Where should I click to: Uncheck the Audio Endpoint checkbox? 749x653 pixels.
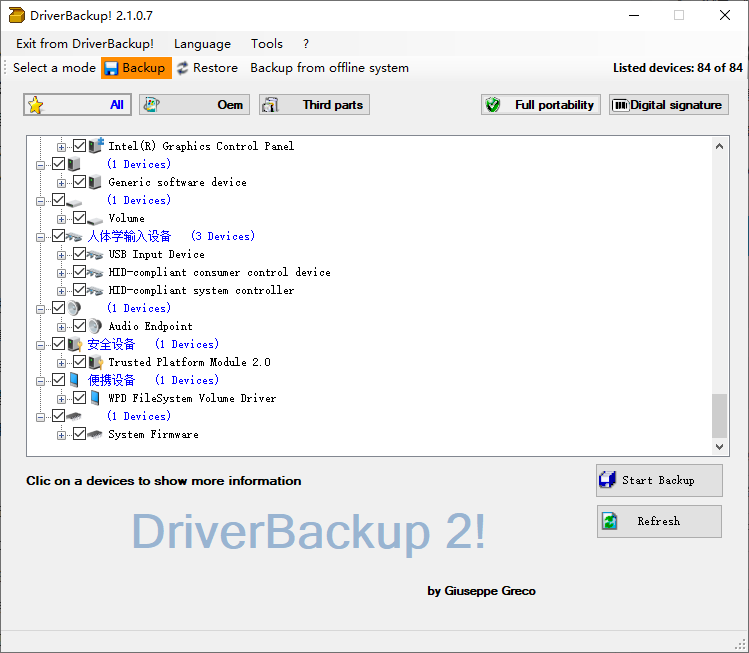coord(79,326)
